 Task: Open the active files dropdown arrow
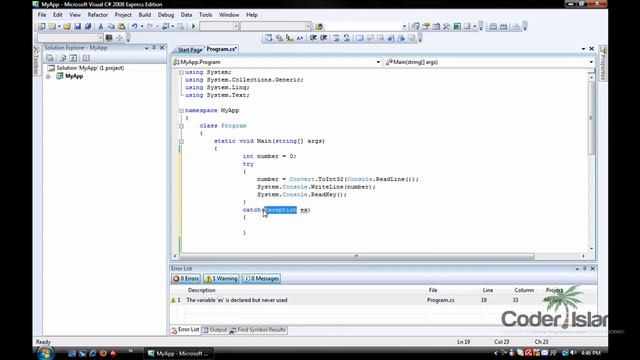tap(583, 49)
